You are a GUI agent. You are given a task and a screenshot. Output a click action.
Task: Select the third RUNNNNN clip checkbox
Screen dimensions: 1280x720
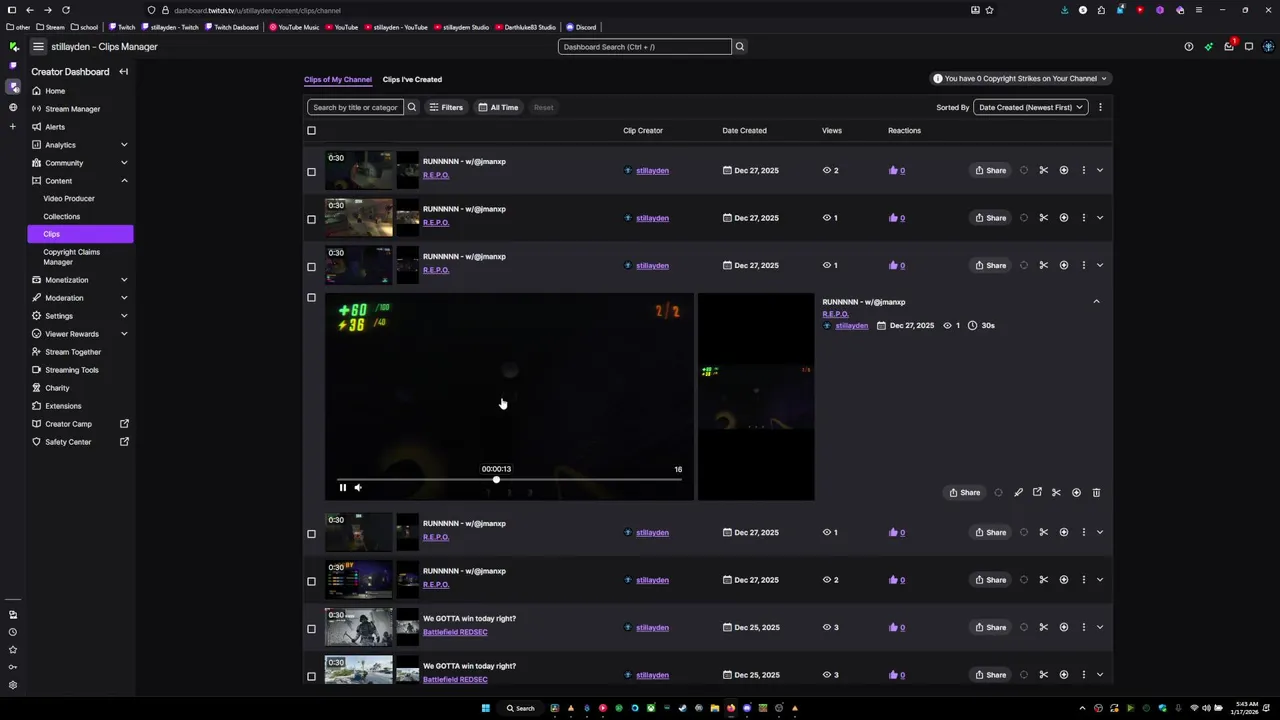point(311,267)
